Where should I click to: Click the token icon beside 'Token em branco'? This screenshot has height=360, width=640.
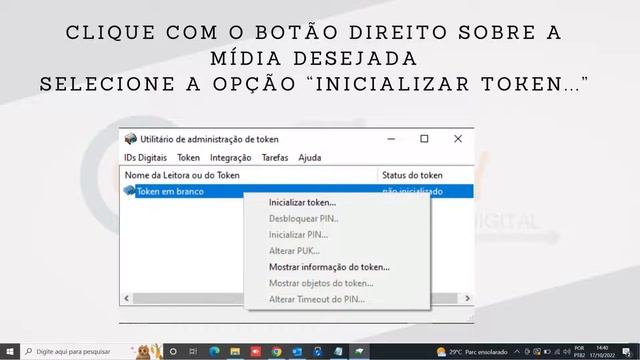click(x=129, y=191)
